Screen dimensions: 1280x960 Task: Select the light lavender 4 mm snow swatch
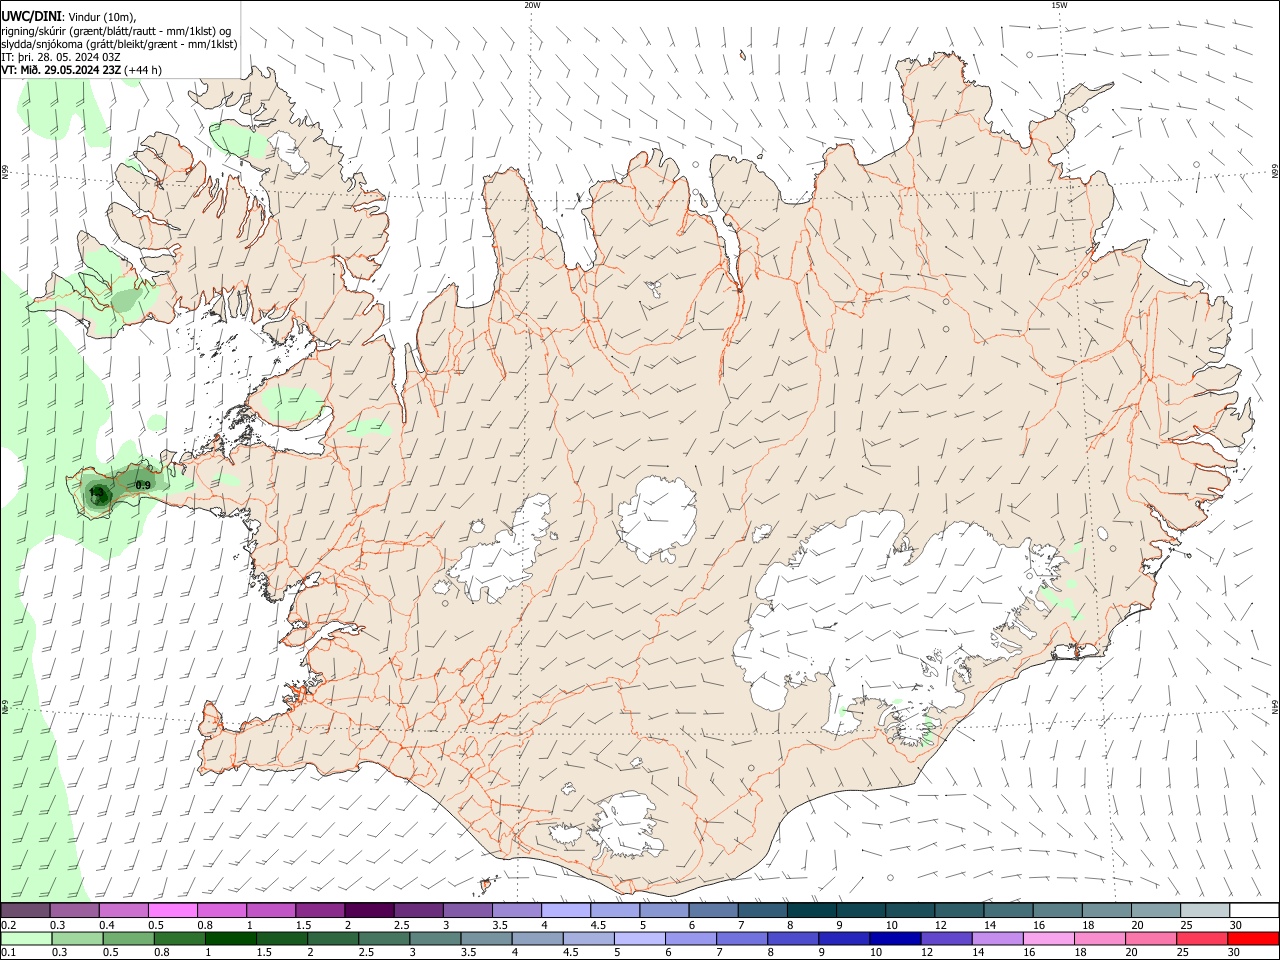[566, 911]
